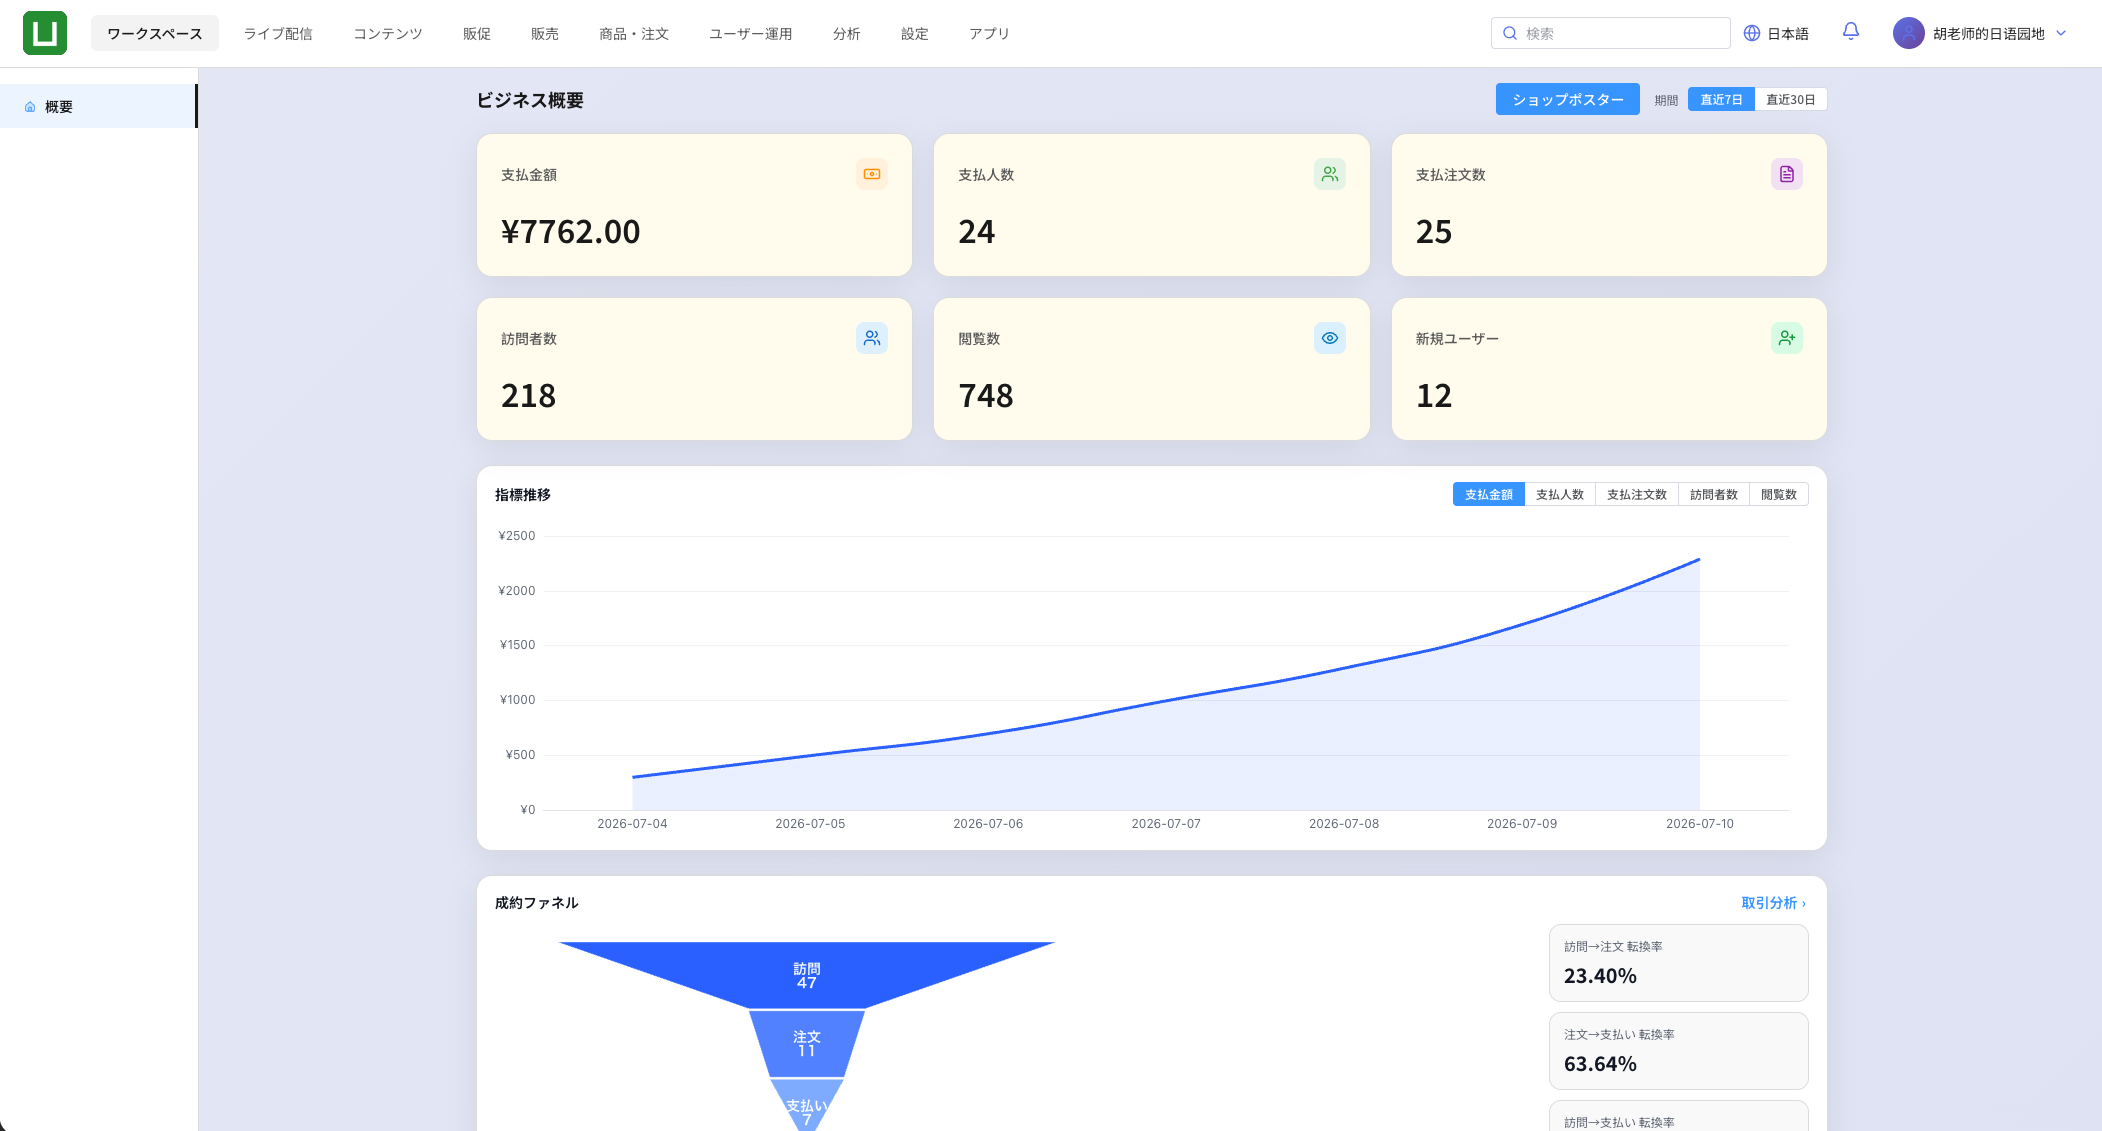
Task: Select 概要 in the sidebar
Action: pyautogui.click(x=98, y=106)
